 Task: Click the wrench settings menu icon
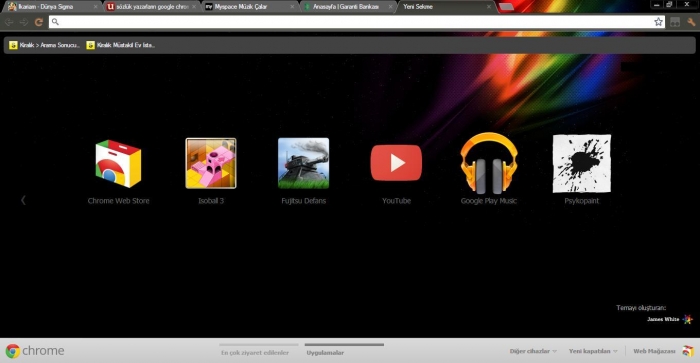[x=692, y=22]
